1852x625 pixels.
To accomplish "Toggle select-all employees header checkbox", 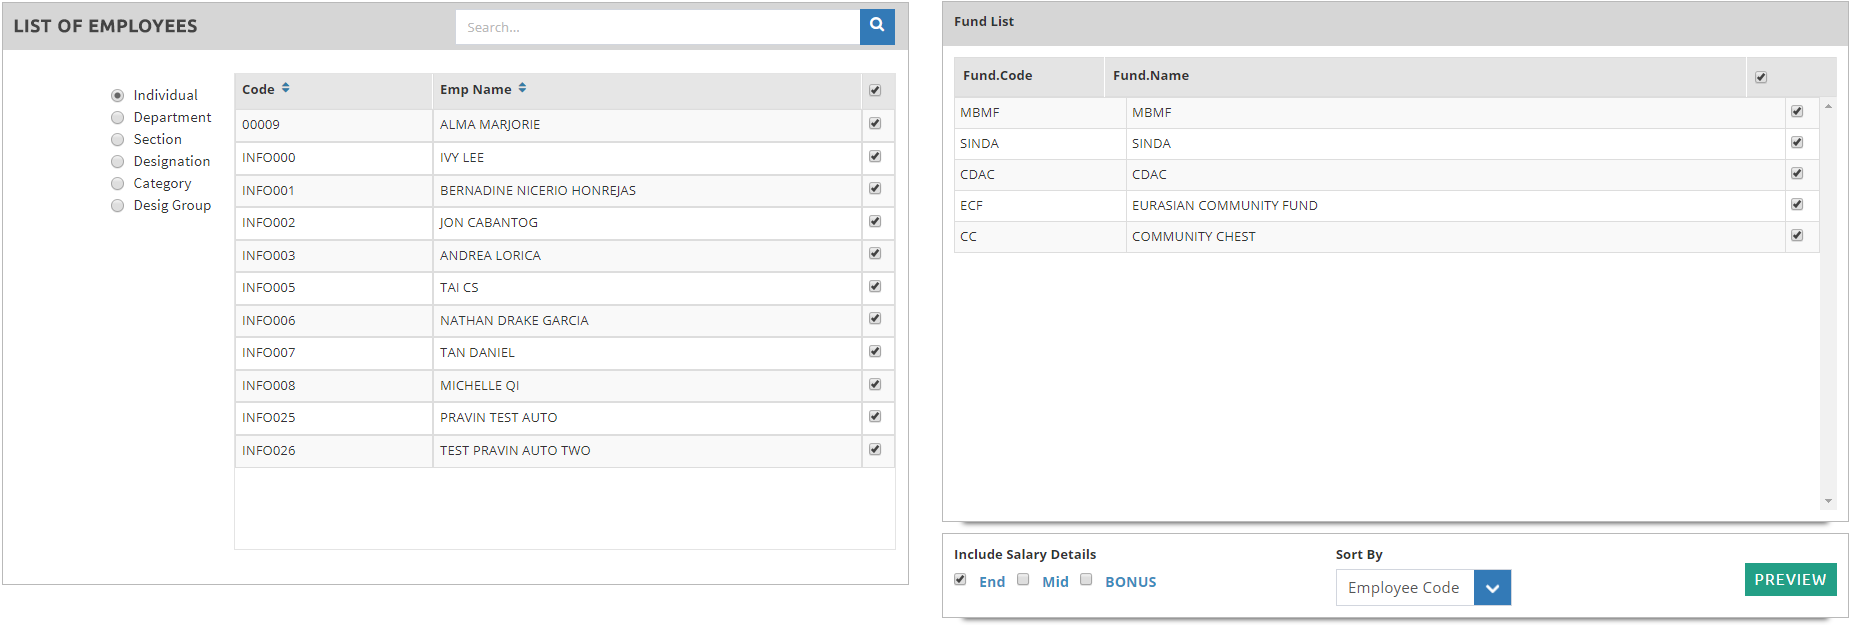I will click(x=875, y=91).
